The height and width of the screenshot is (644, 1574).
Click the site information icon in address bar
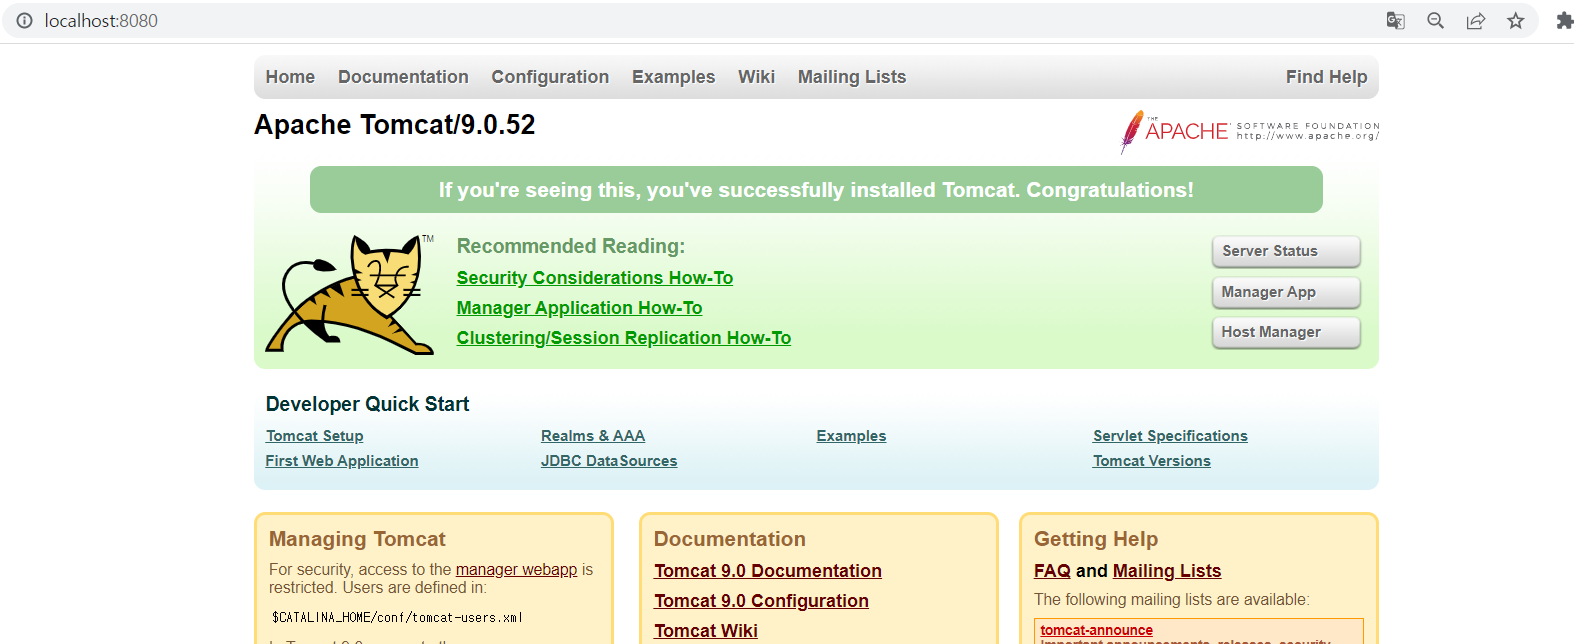point(25,21)
